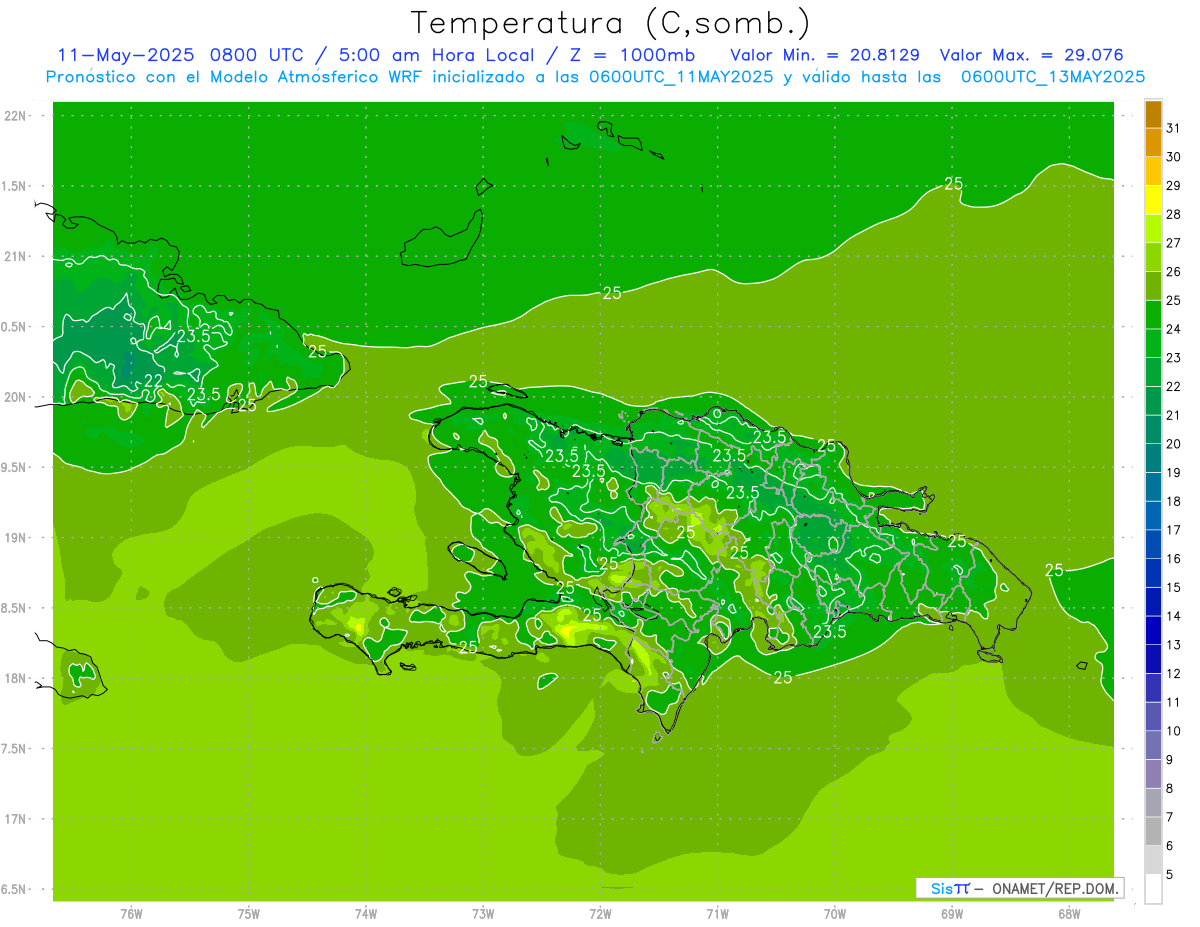1200x927 pixels.
Task: Click the "Temperatura (C,somb.)" chart title
Action: tap(611, 22)
